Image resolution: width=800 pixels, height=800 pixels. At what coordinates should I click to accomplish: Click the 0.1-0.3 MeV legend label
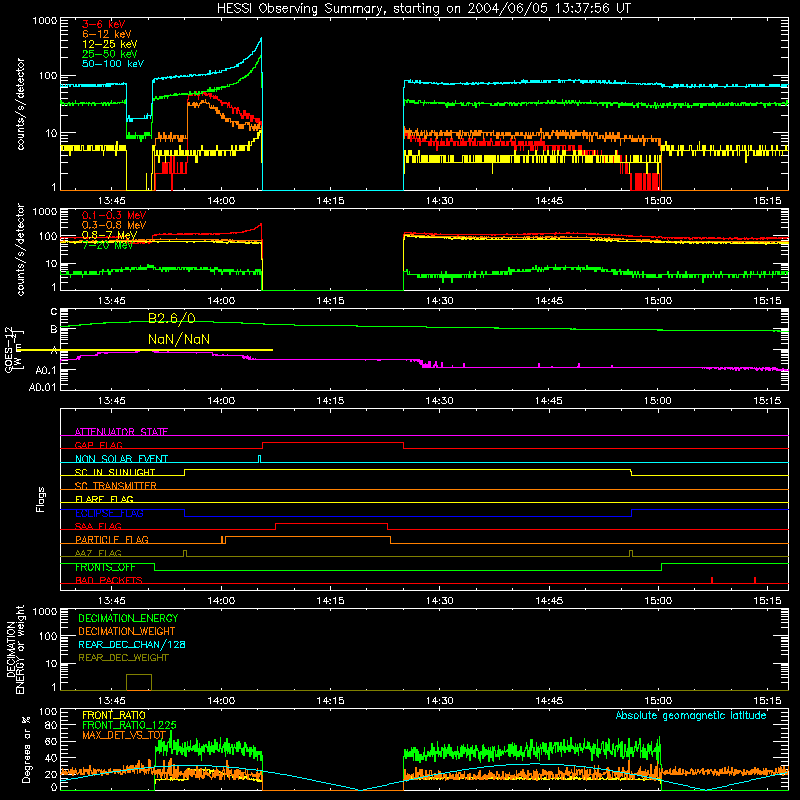tap(114, 215)
